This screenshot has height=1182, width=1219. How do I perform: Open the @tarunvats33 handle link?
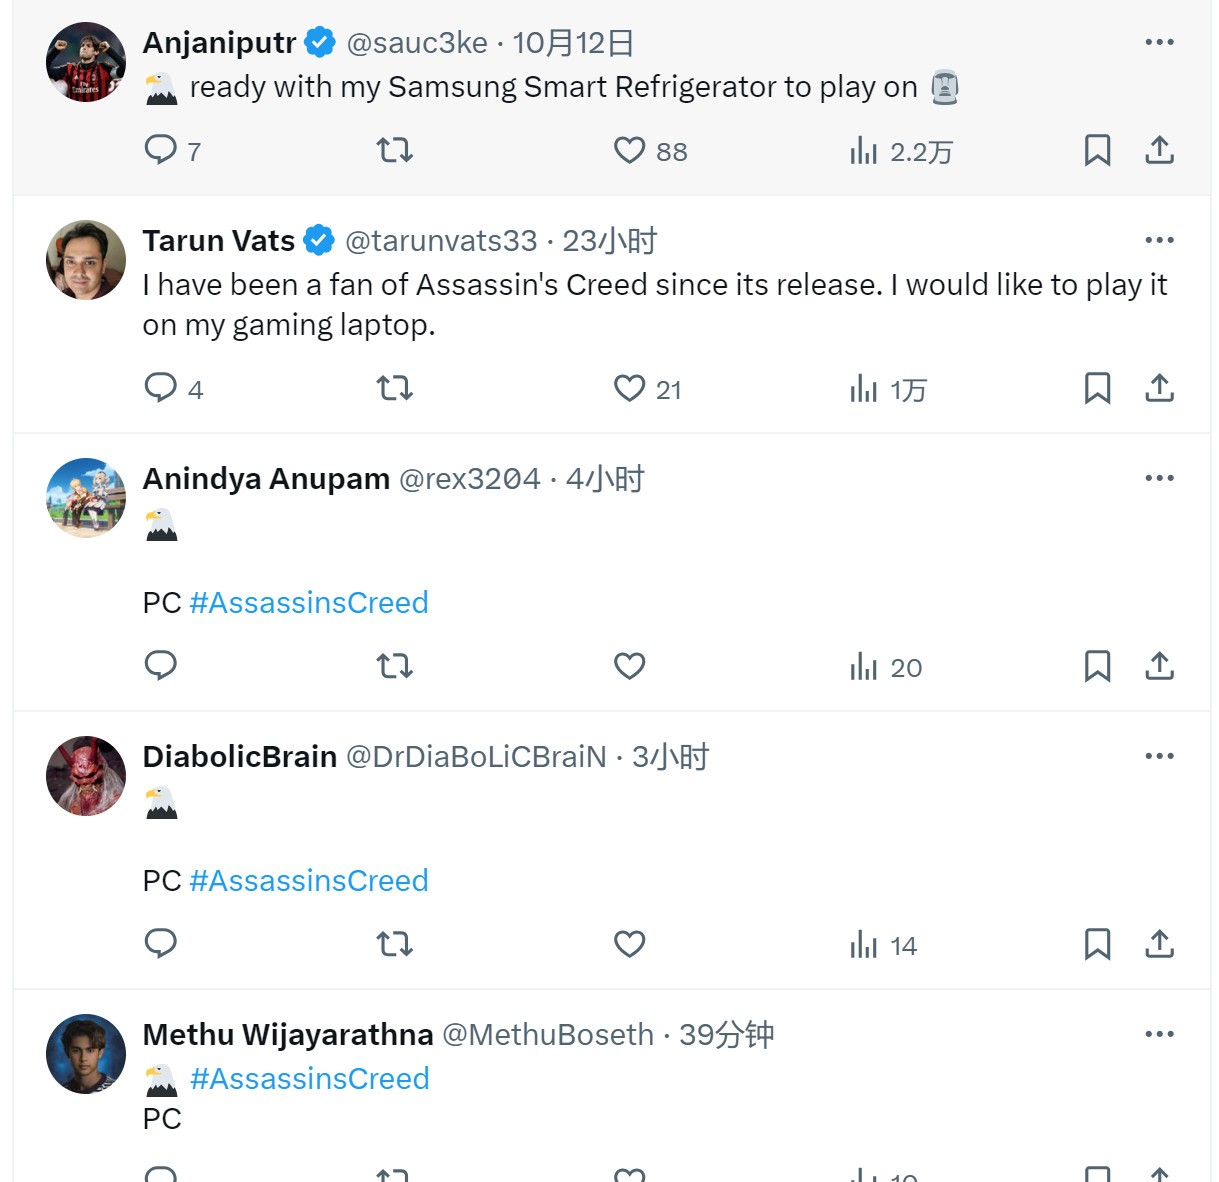click(441, 241)
